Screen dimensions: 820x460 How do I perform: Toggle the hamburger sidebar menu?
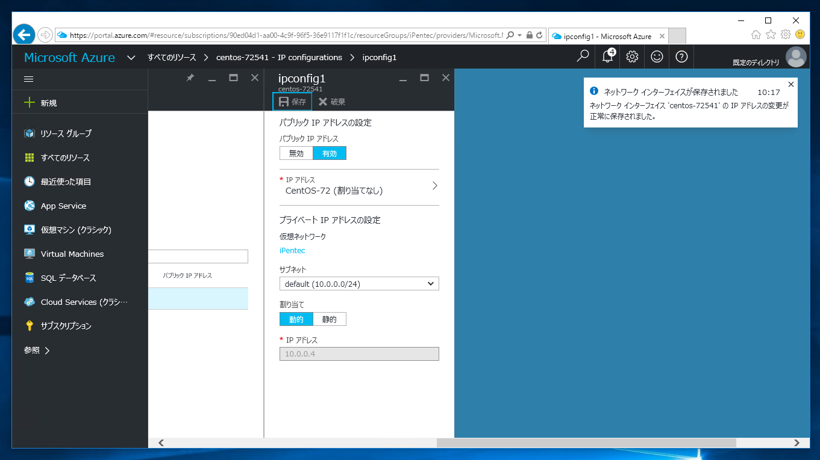pyautogui.click(x=29, y=79)
